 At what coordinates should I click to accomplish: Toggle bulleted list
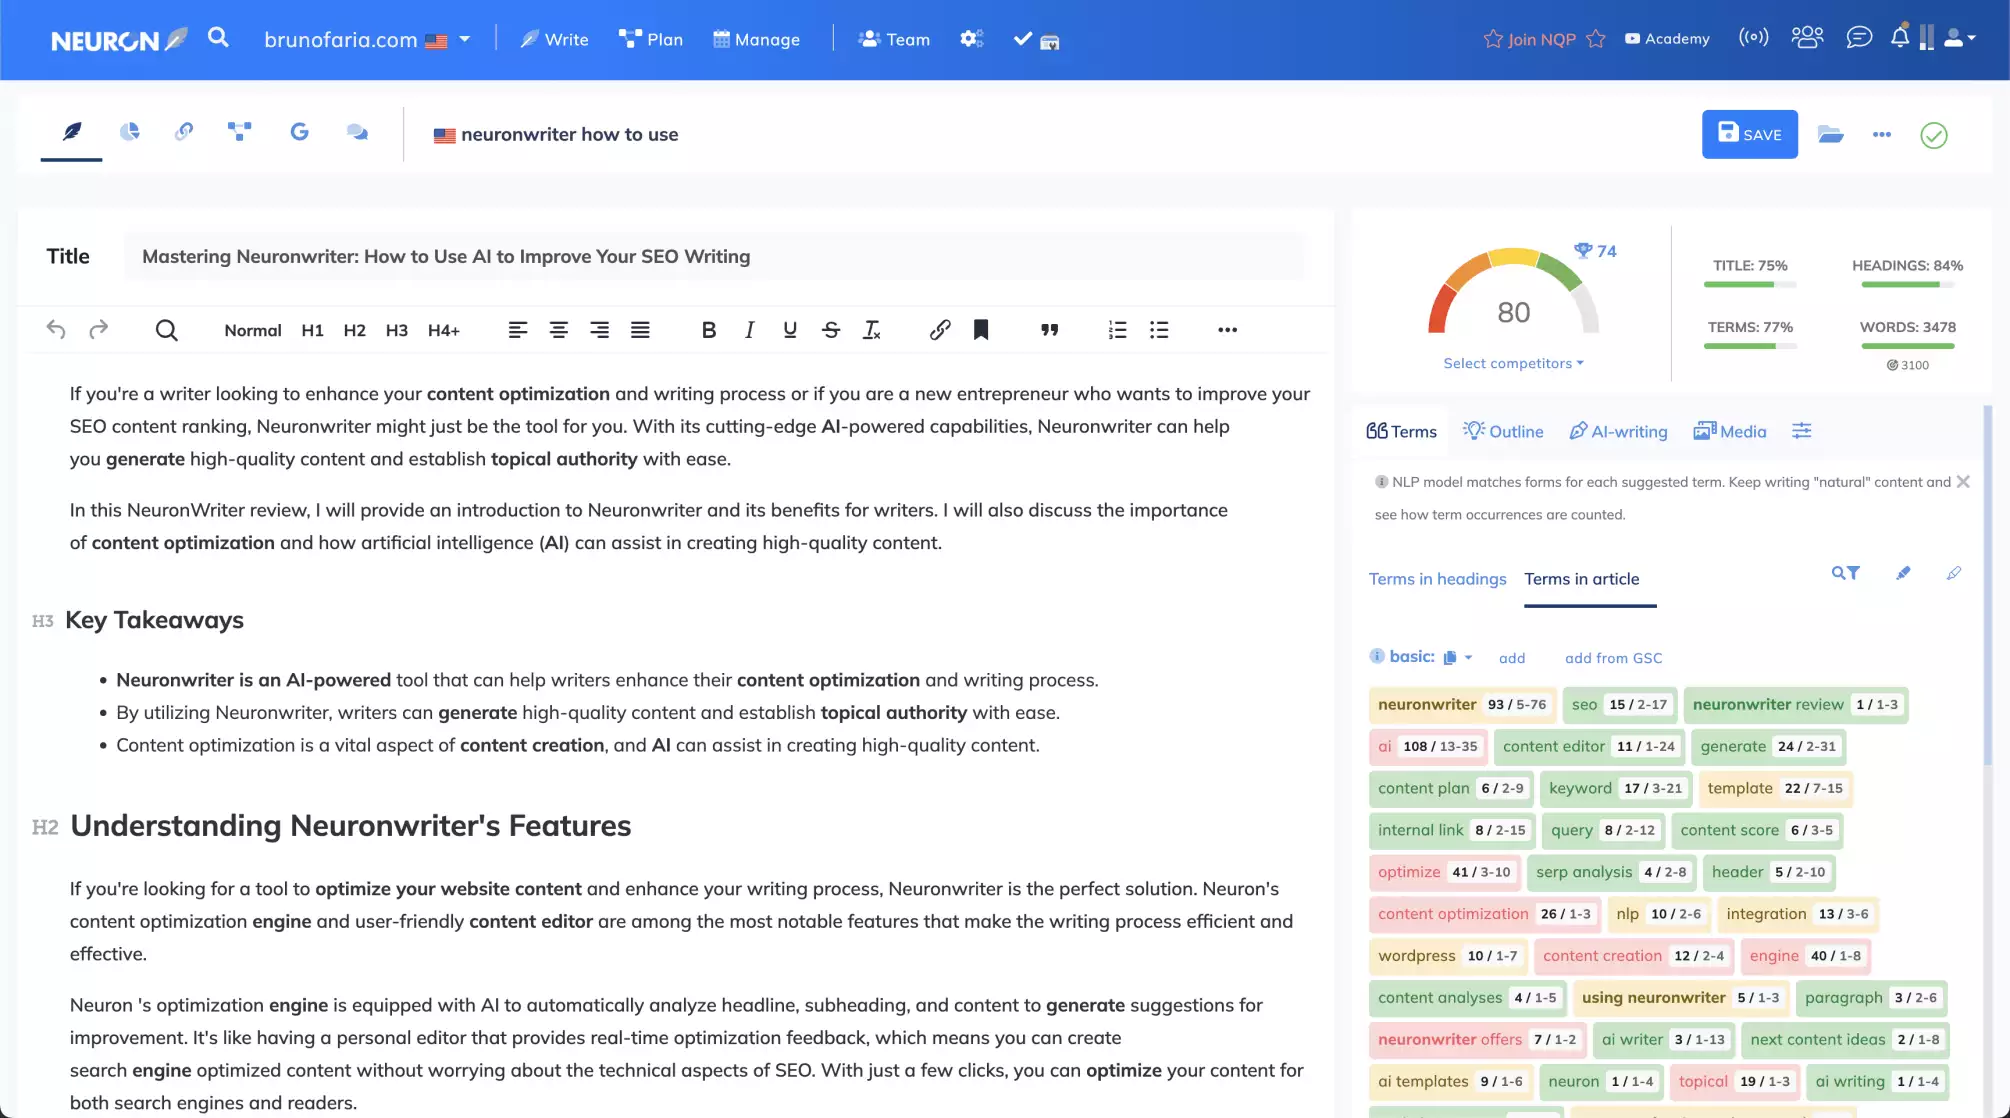[1159, 330]
